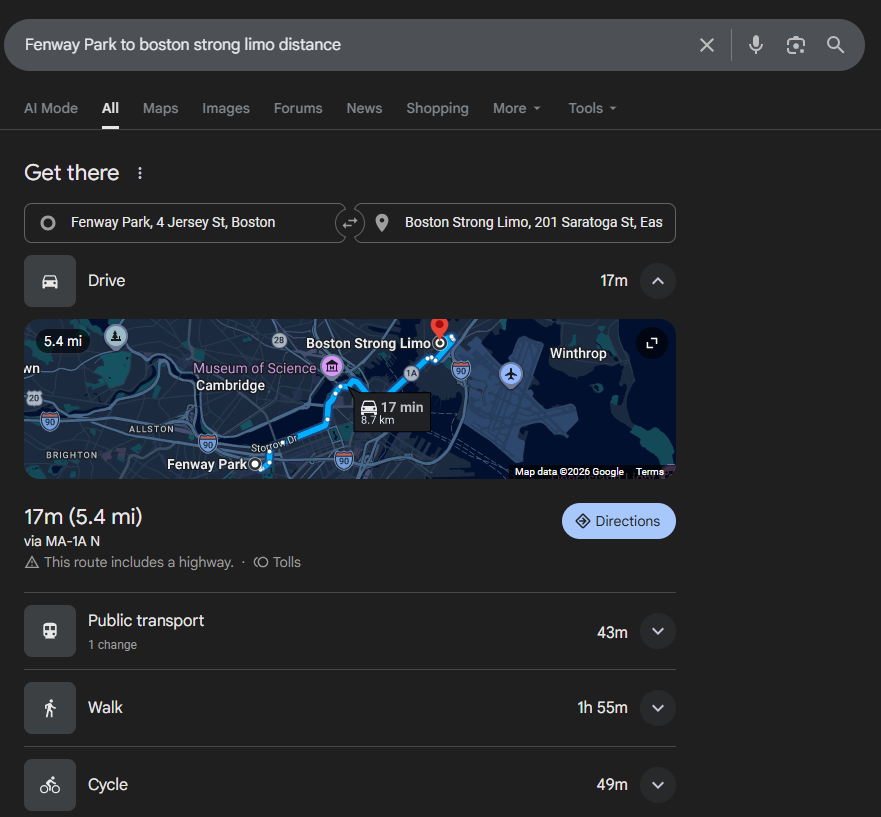Image resolution: width=881 pixels, height=817 pixels.
Task: Swap origin and destination locations
Action: coord(349,223)
